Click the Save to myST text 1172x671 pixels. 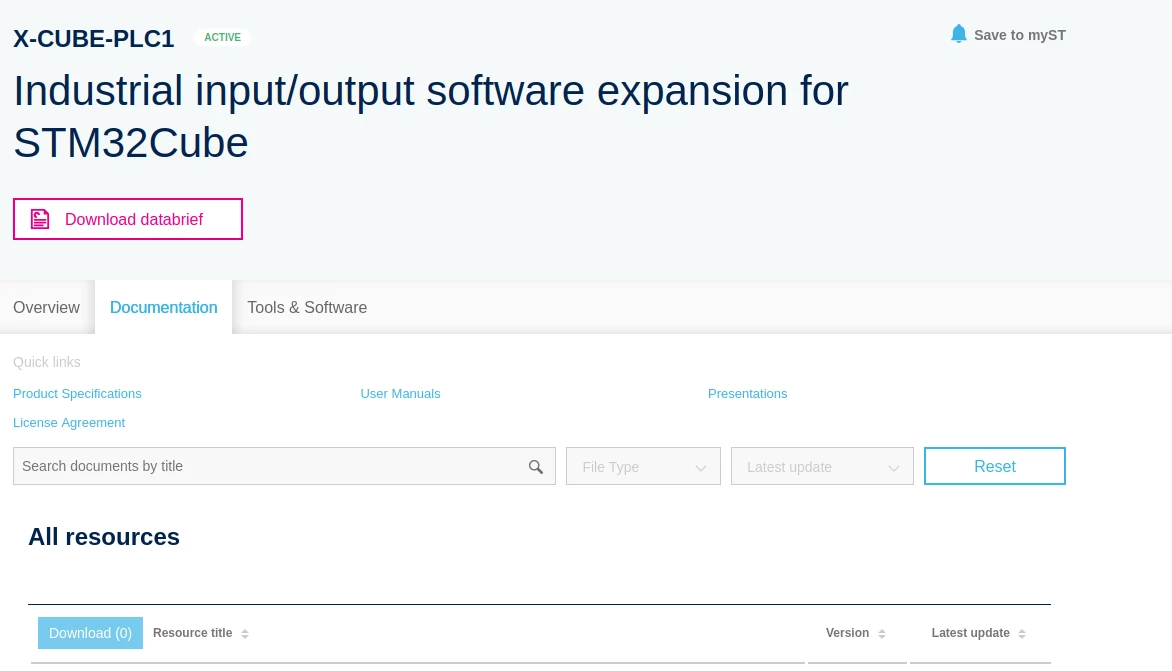point(1020,35)
